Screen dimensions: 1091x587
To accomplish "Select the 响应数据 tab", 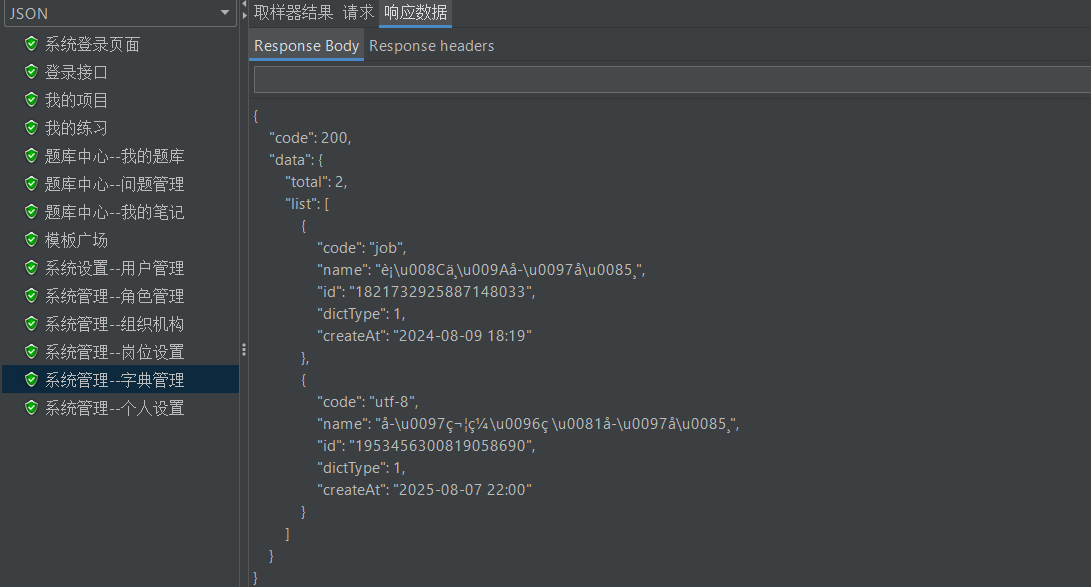I will (415, 13).
